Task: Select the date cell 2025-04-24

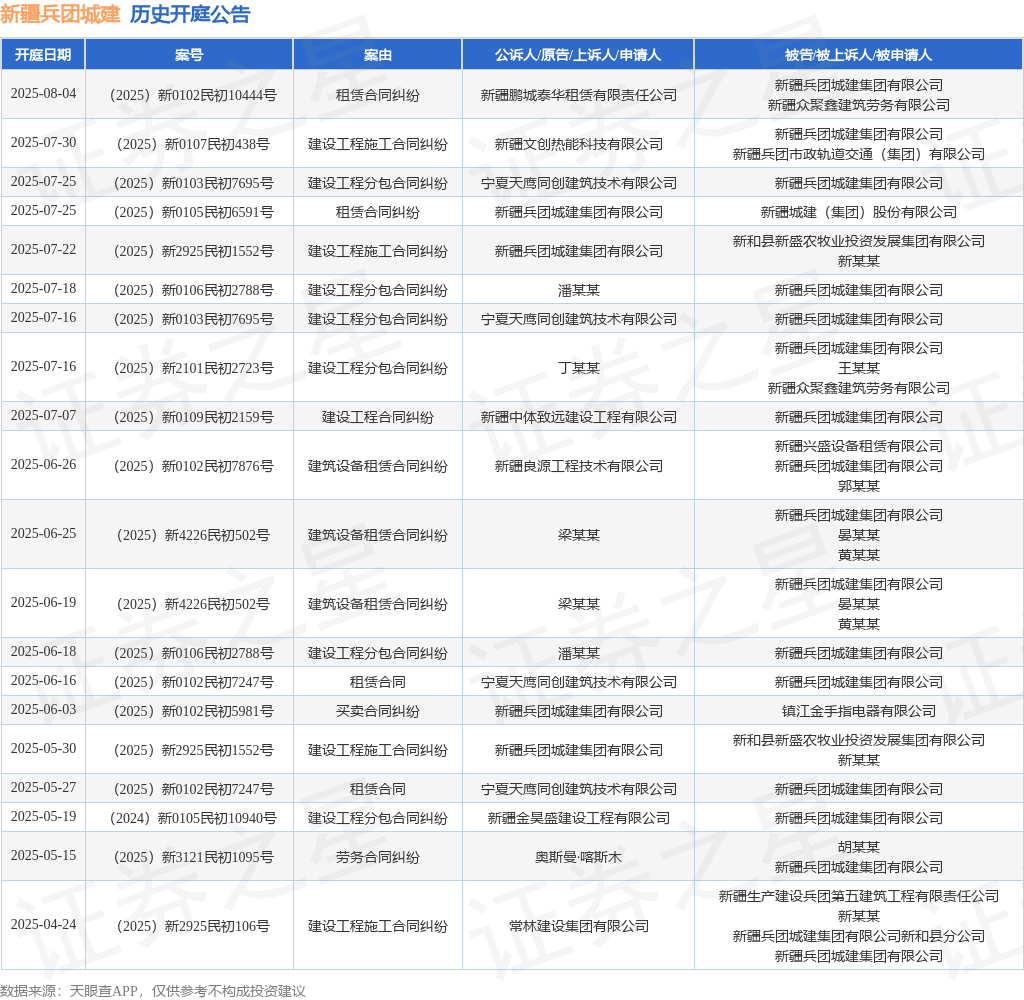Action: [x=43, y=925]
